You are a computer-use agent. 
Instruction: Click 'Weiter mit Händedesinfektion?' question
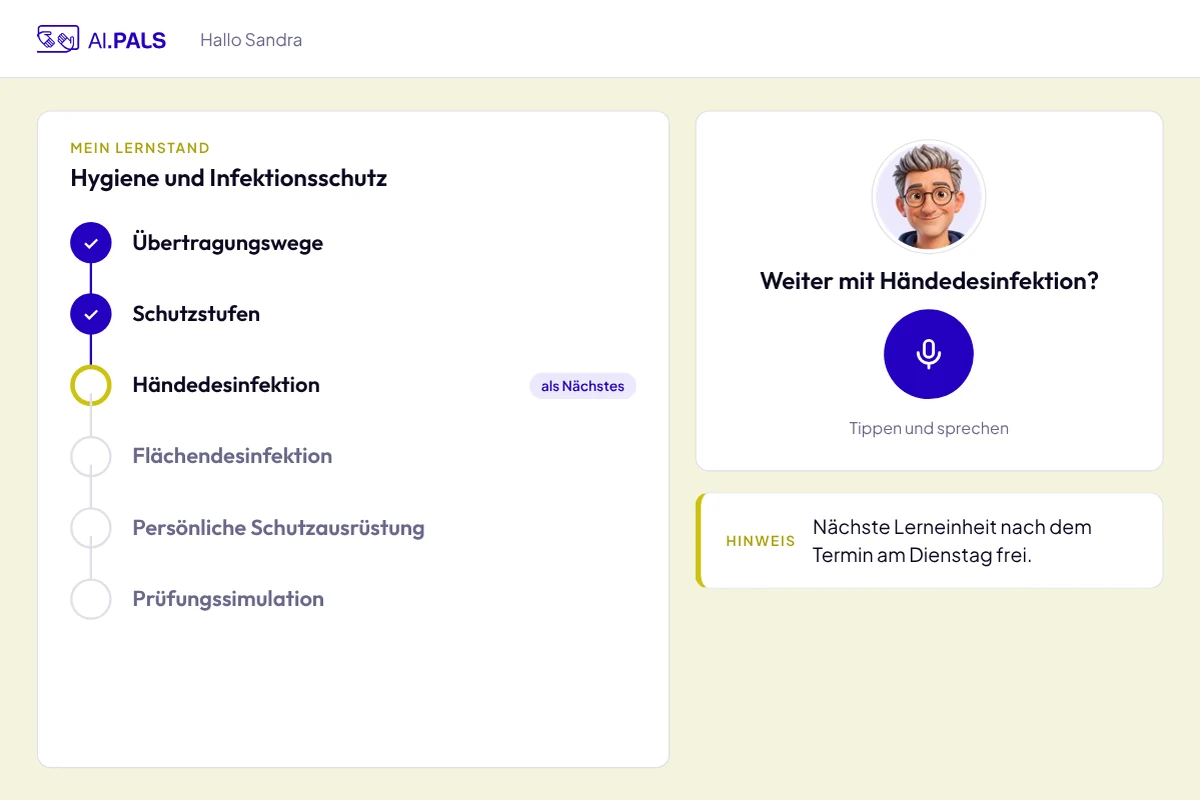click(x=929, y=281)
